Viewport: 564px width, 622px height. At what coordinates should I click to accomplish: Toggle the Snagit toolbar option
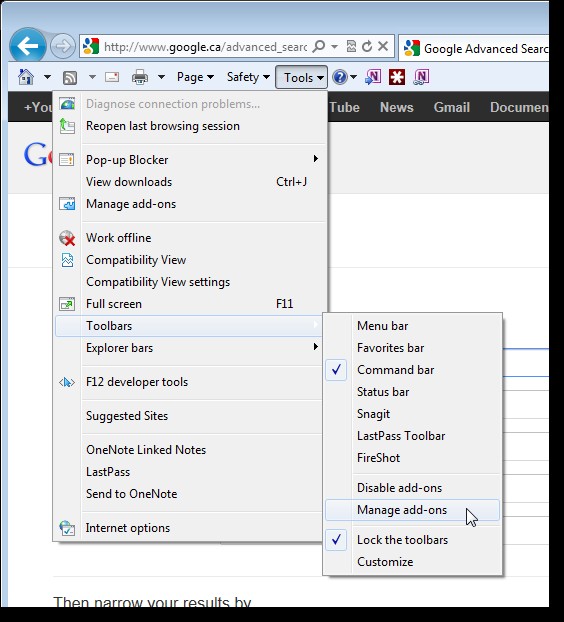(412, 414)
